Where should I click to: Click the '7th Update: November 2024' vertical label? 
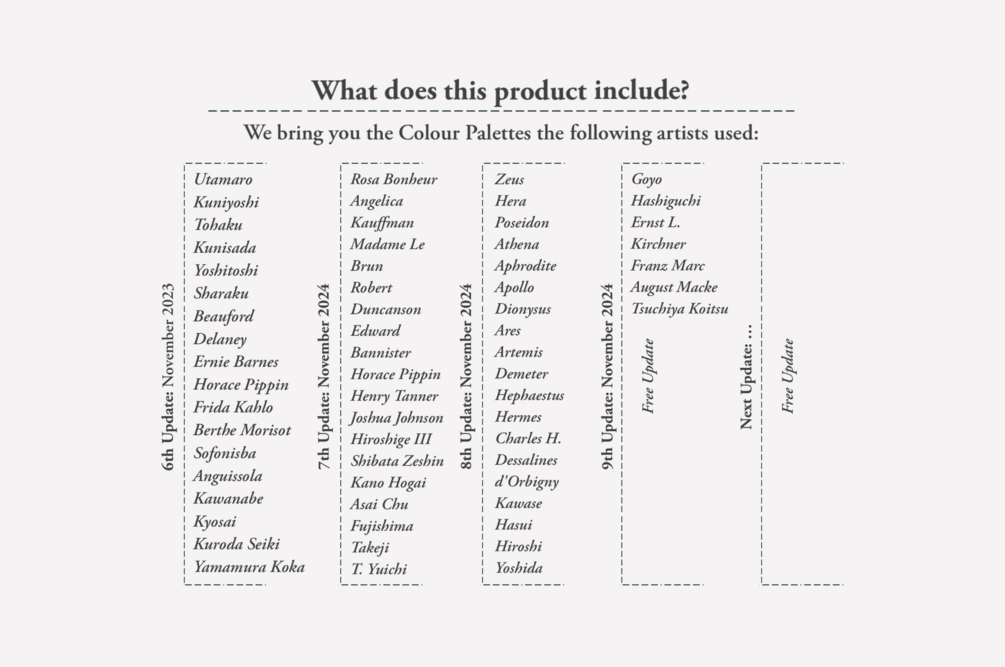(x=324, y=376)
